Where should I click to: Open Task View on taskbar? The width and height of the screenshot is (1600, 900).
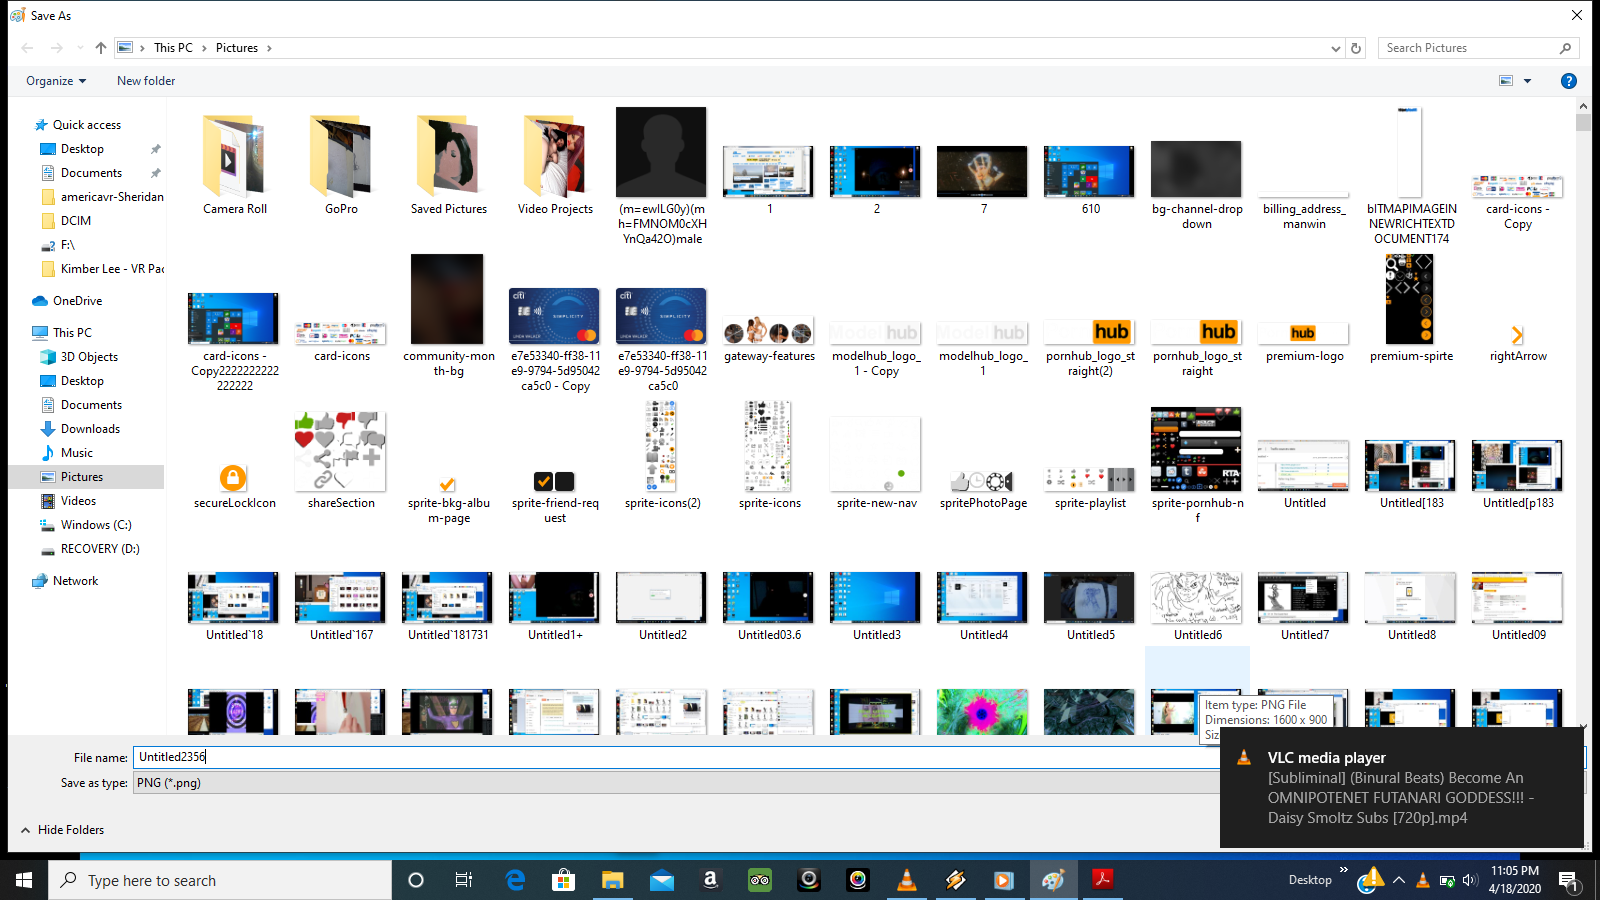point(464,880)
